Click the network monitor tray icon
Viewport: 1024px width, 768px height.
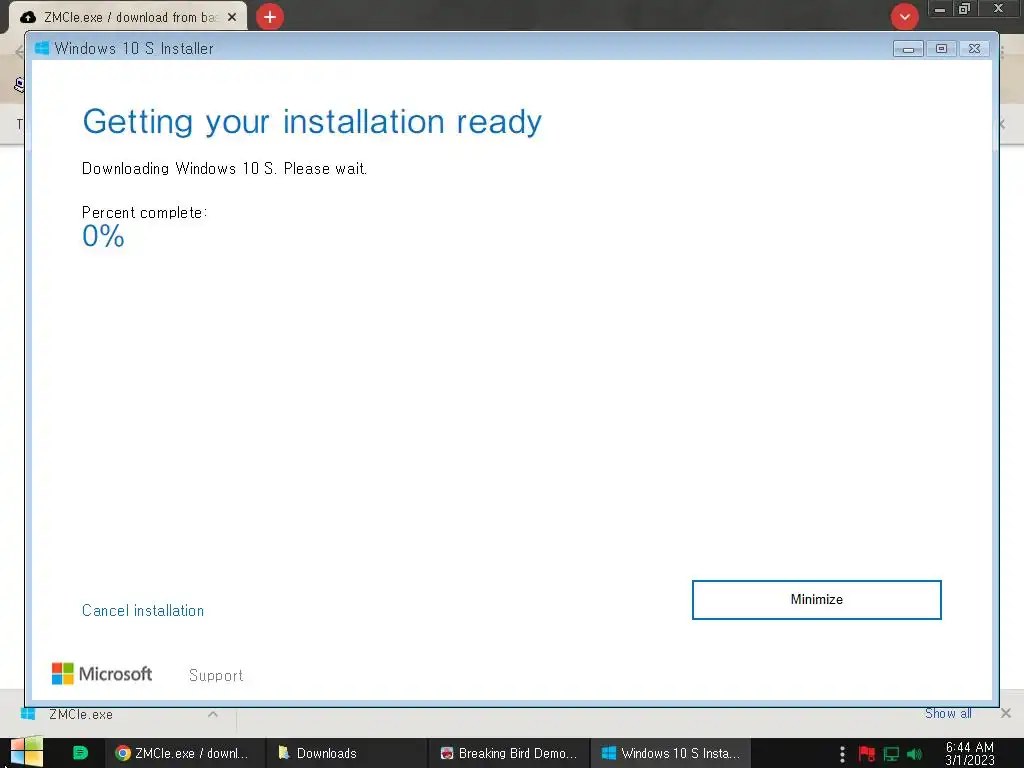pos(891,754)
